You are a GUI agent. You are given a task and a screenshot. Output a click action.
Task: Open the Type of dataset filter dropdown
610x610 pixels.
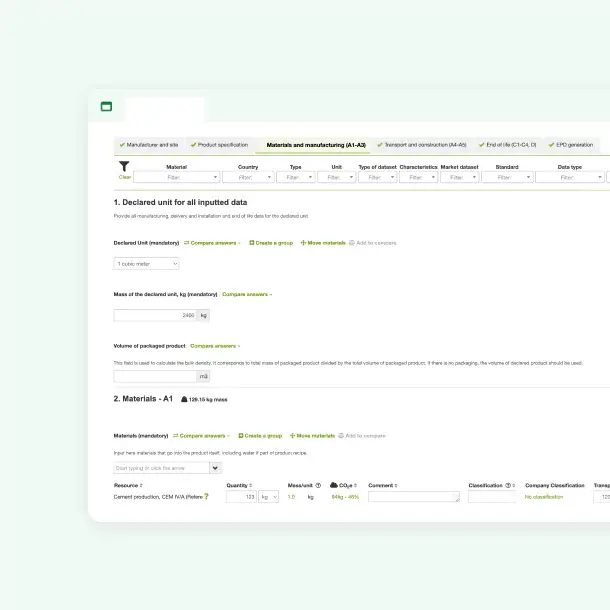click(377, 177)
